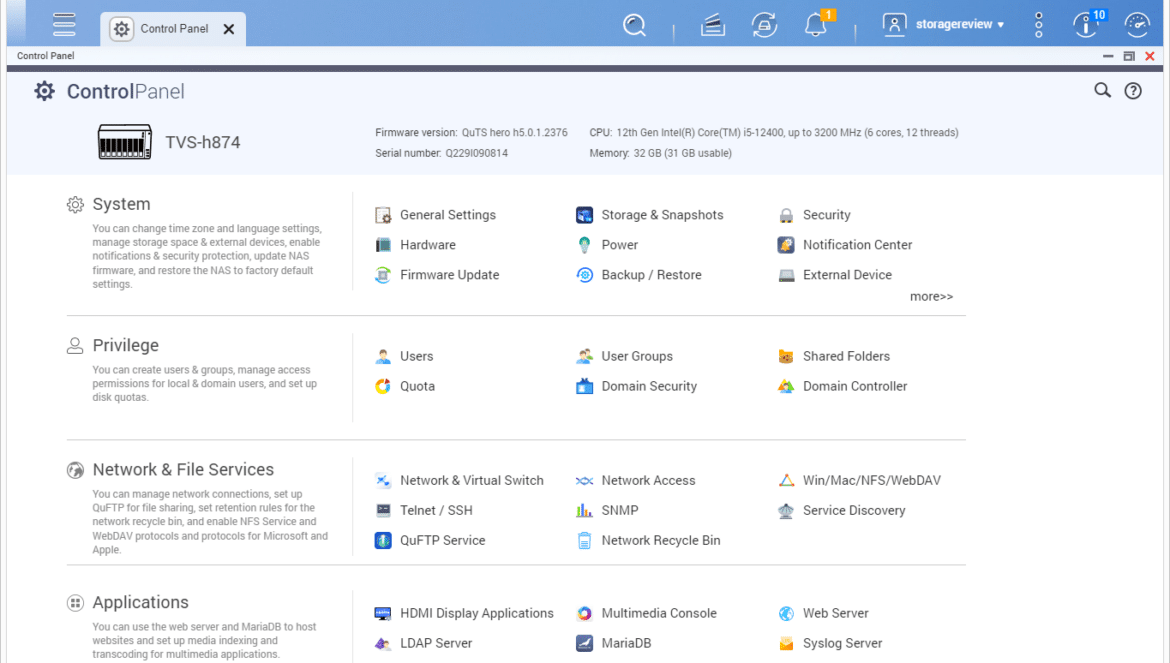
Task: Click the TVS-h874 NAS device image
Action: pos(125,142)
